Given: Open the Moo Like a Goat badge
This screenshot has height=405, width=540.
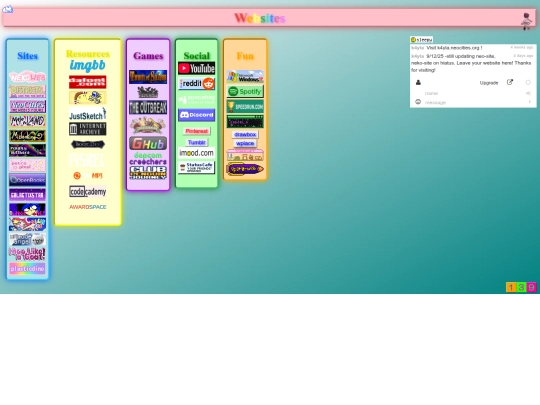Looking at the screenshot, I should click(27, 254).
